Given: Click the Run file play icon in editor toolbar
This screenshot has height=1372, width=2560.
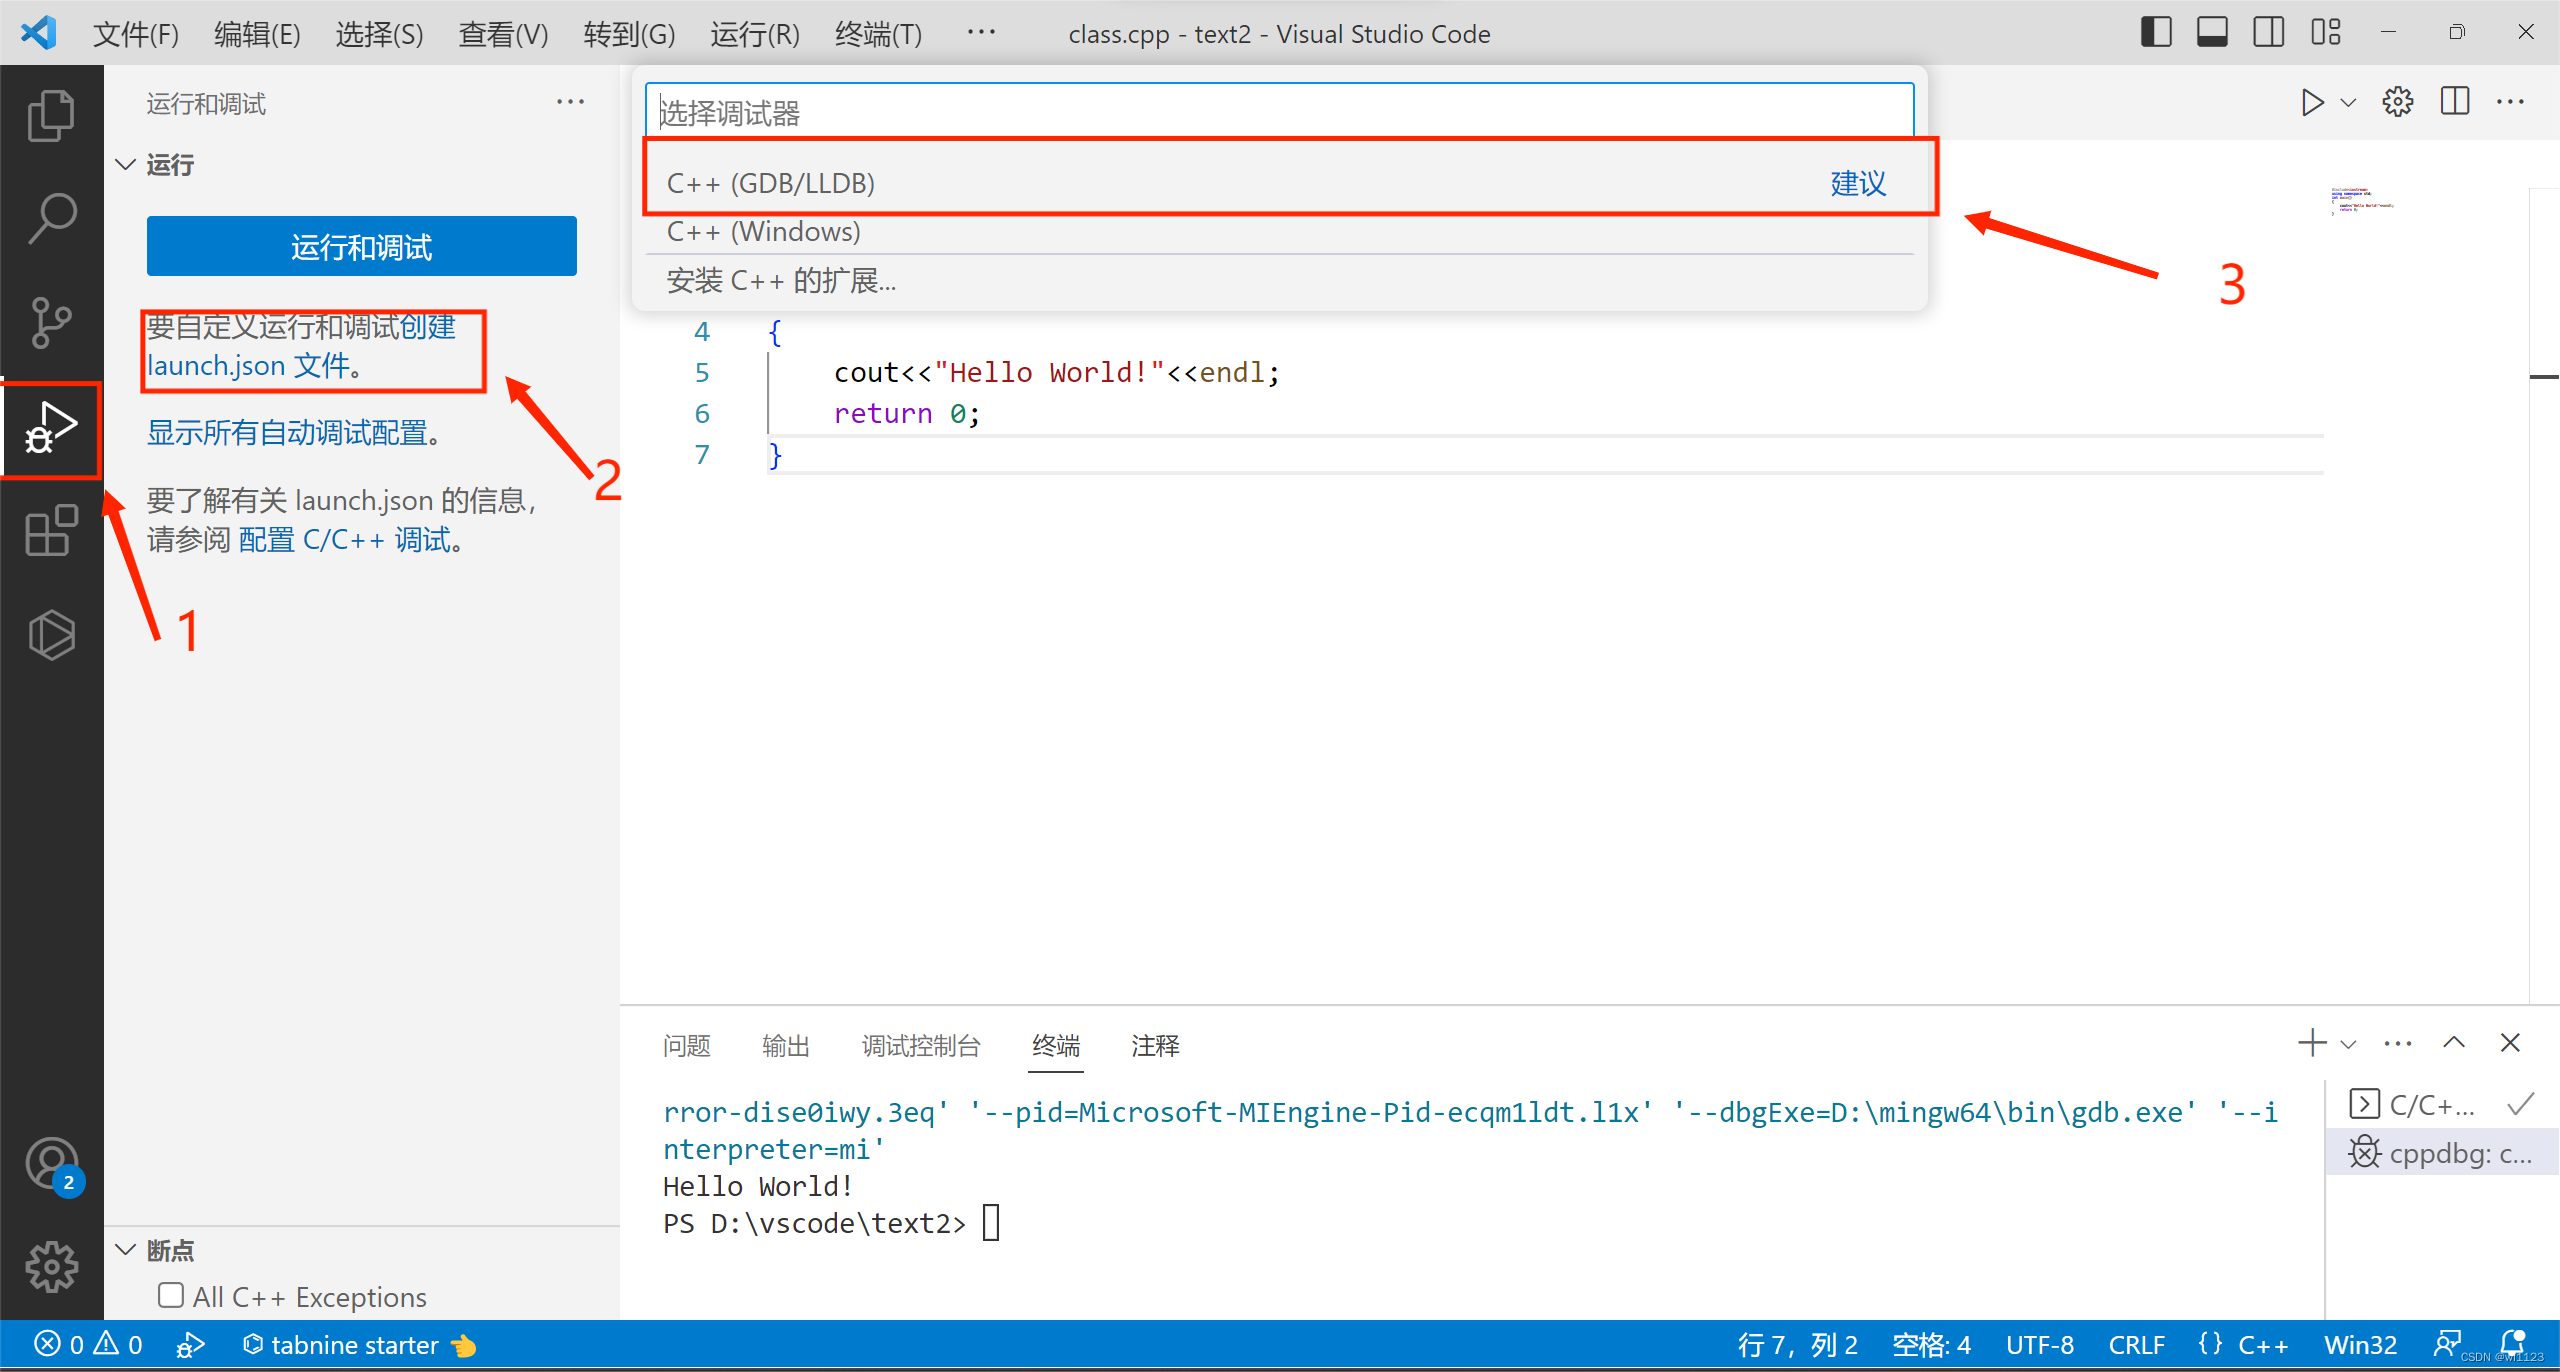Looking at the screenshot, I should (2311, 103).
